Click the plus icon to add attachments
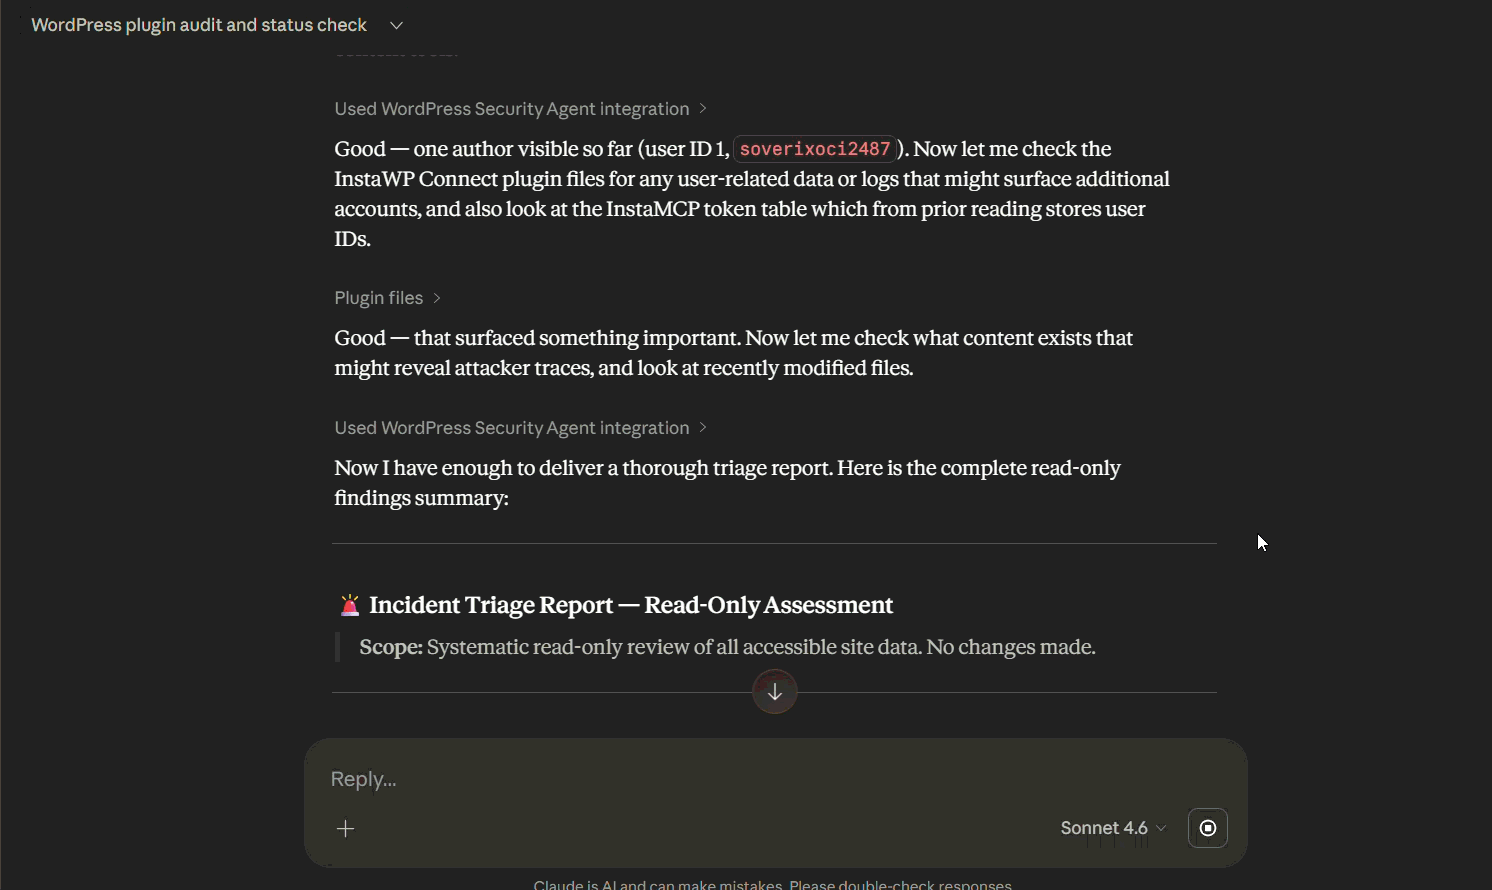This screenshot has height=890, width=1492. pyautogui.click(x=346, y=829)
